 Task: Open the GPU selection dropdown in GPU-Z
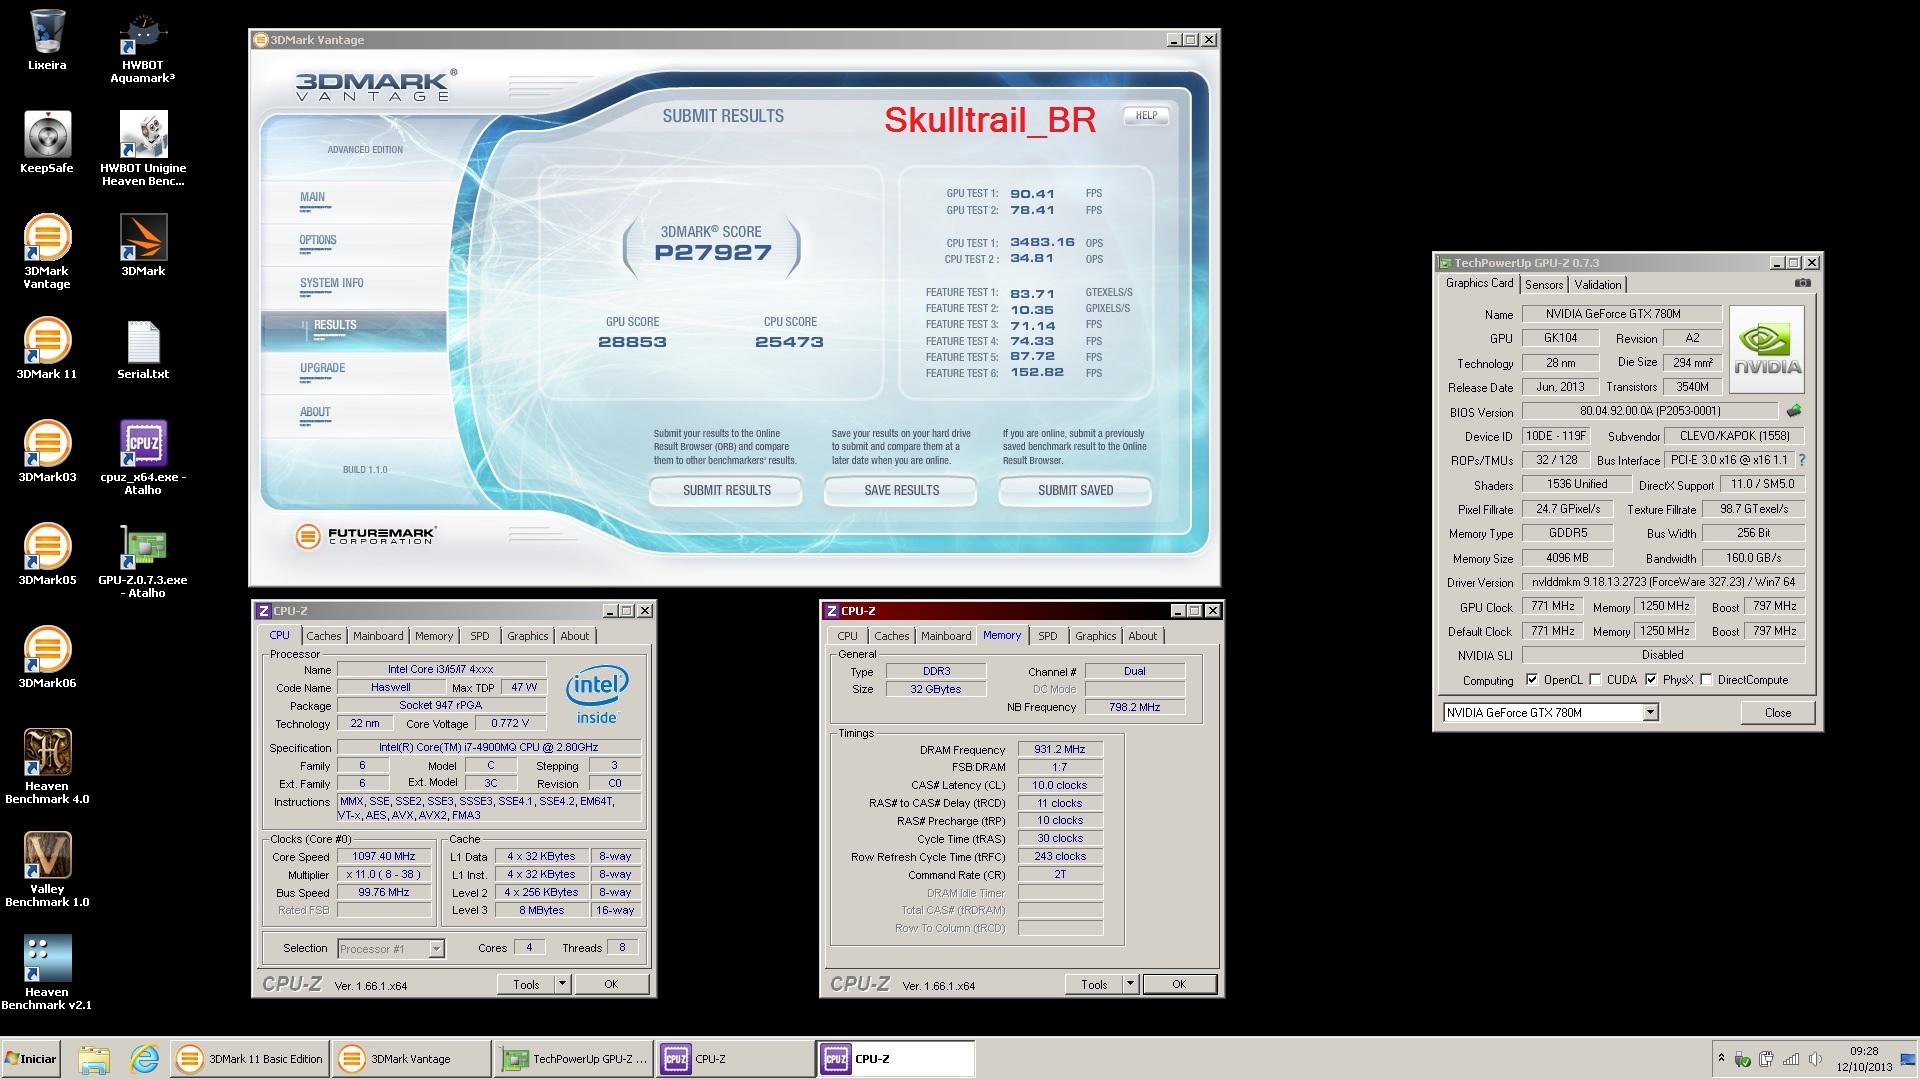(x=1650, y=713)
